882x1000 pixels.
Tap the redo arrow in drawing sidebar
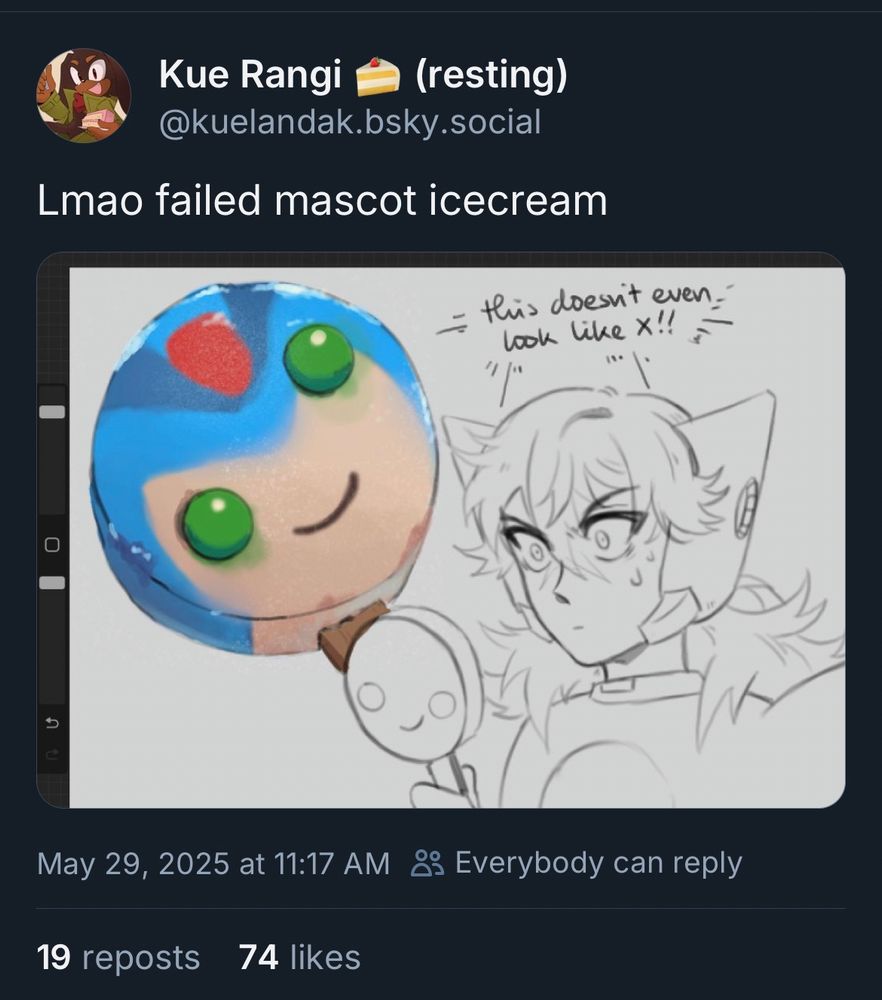tap(52, 755)
